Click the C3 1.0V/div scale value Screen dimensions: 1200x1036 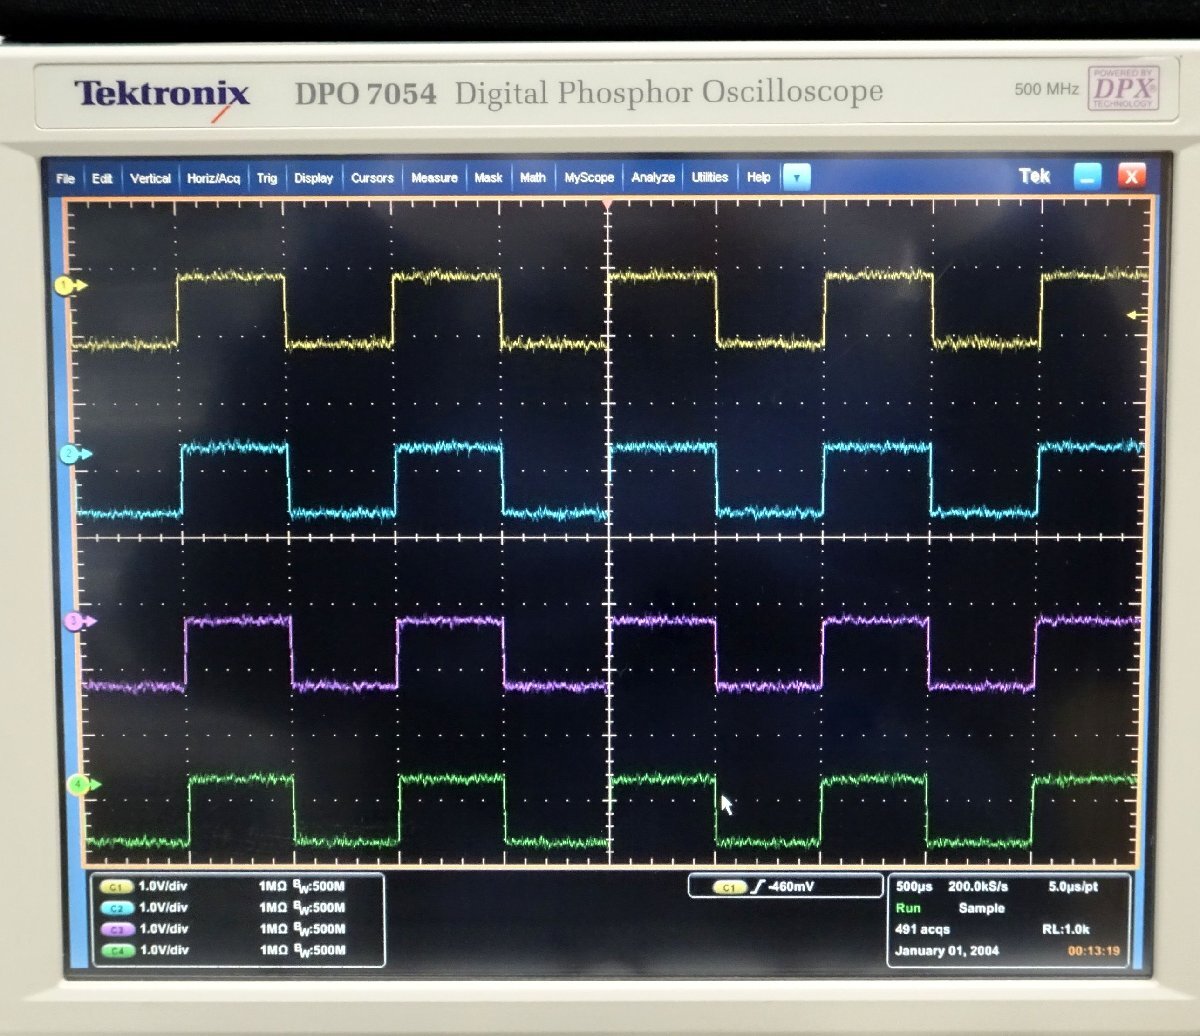click(x=163, y=929)
